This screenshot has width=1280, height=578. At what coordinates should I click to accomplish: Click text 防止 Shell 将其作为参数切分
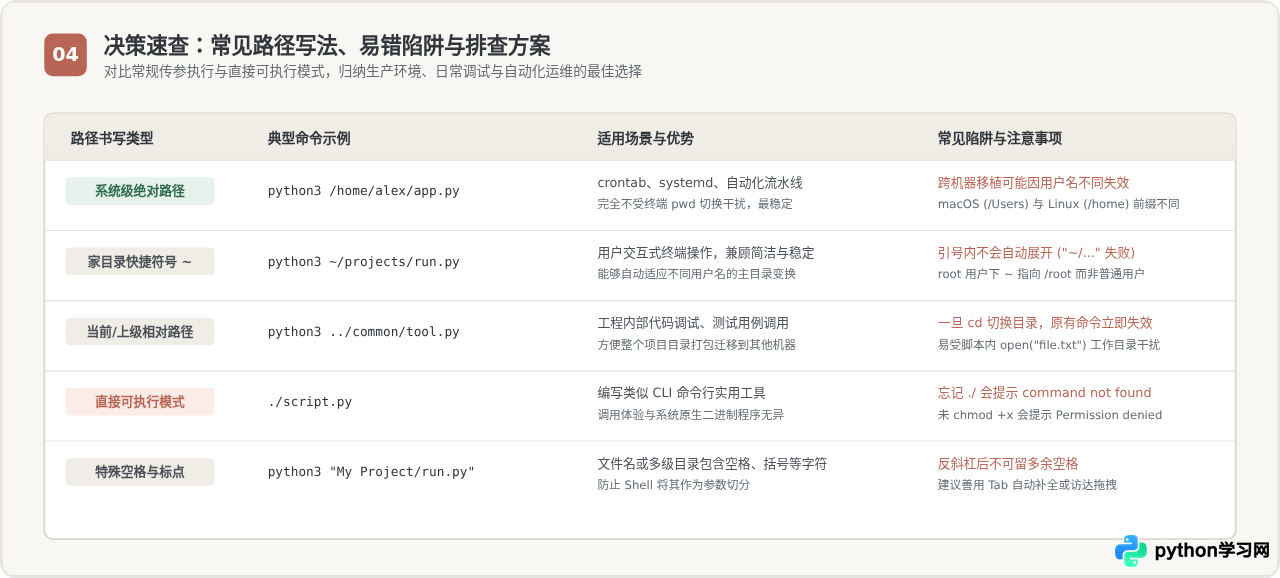click(x=673, y=485)
